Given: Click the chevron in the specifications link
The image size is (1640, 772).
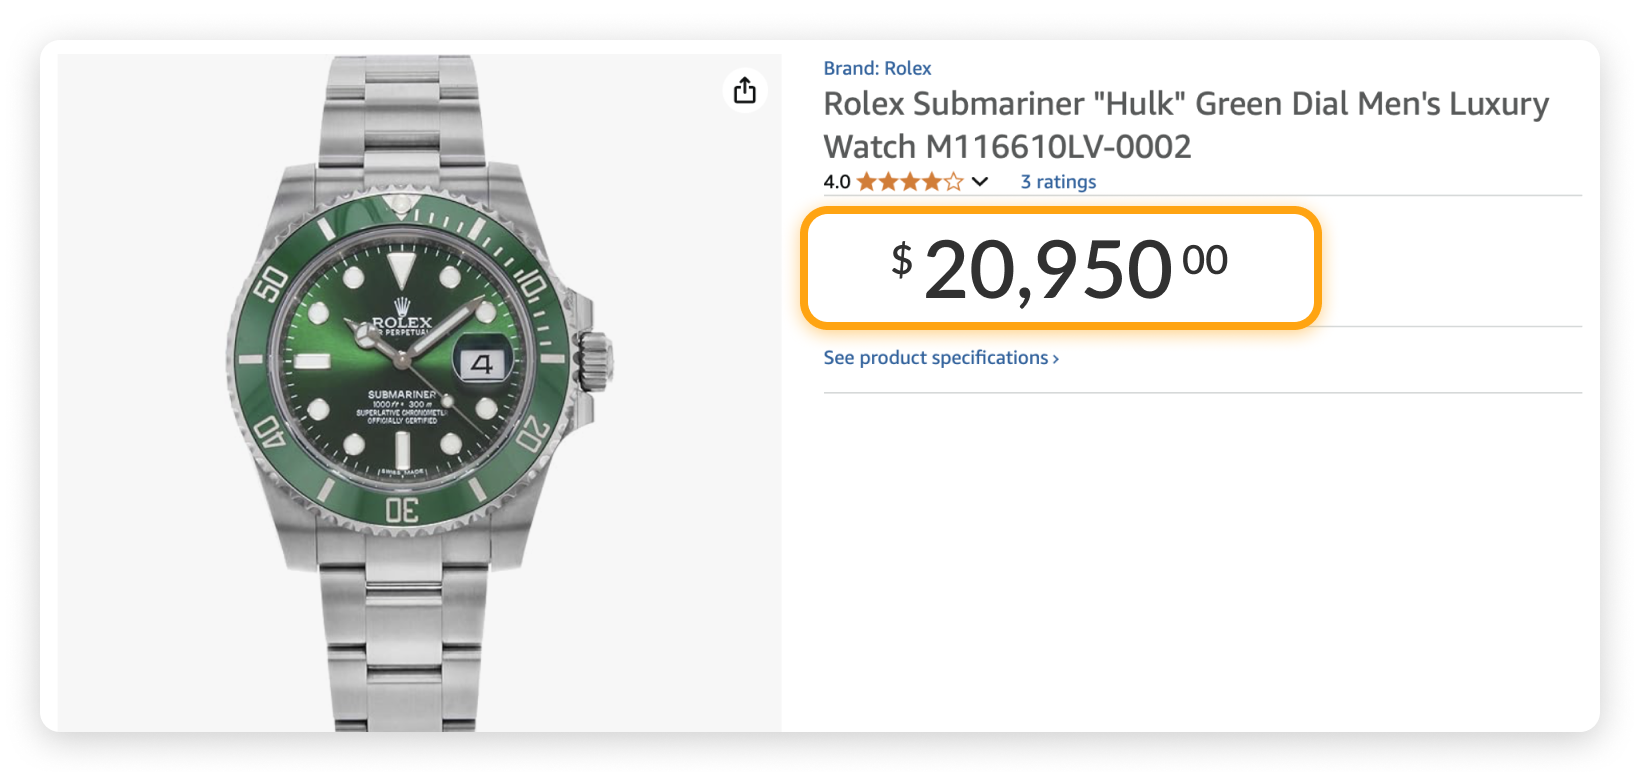Looking at the screenshot, I should (x=1055, y=357).
